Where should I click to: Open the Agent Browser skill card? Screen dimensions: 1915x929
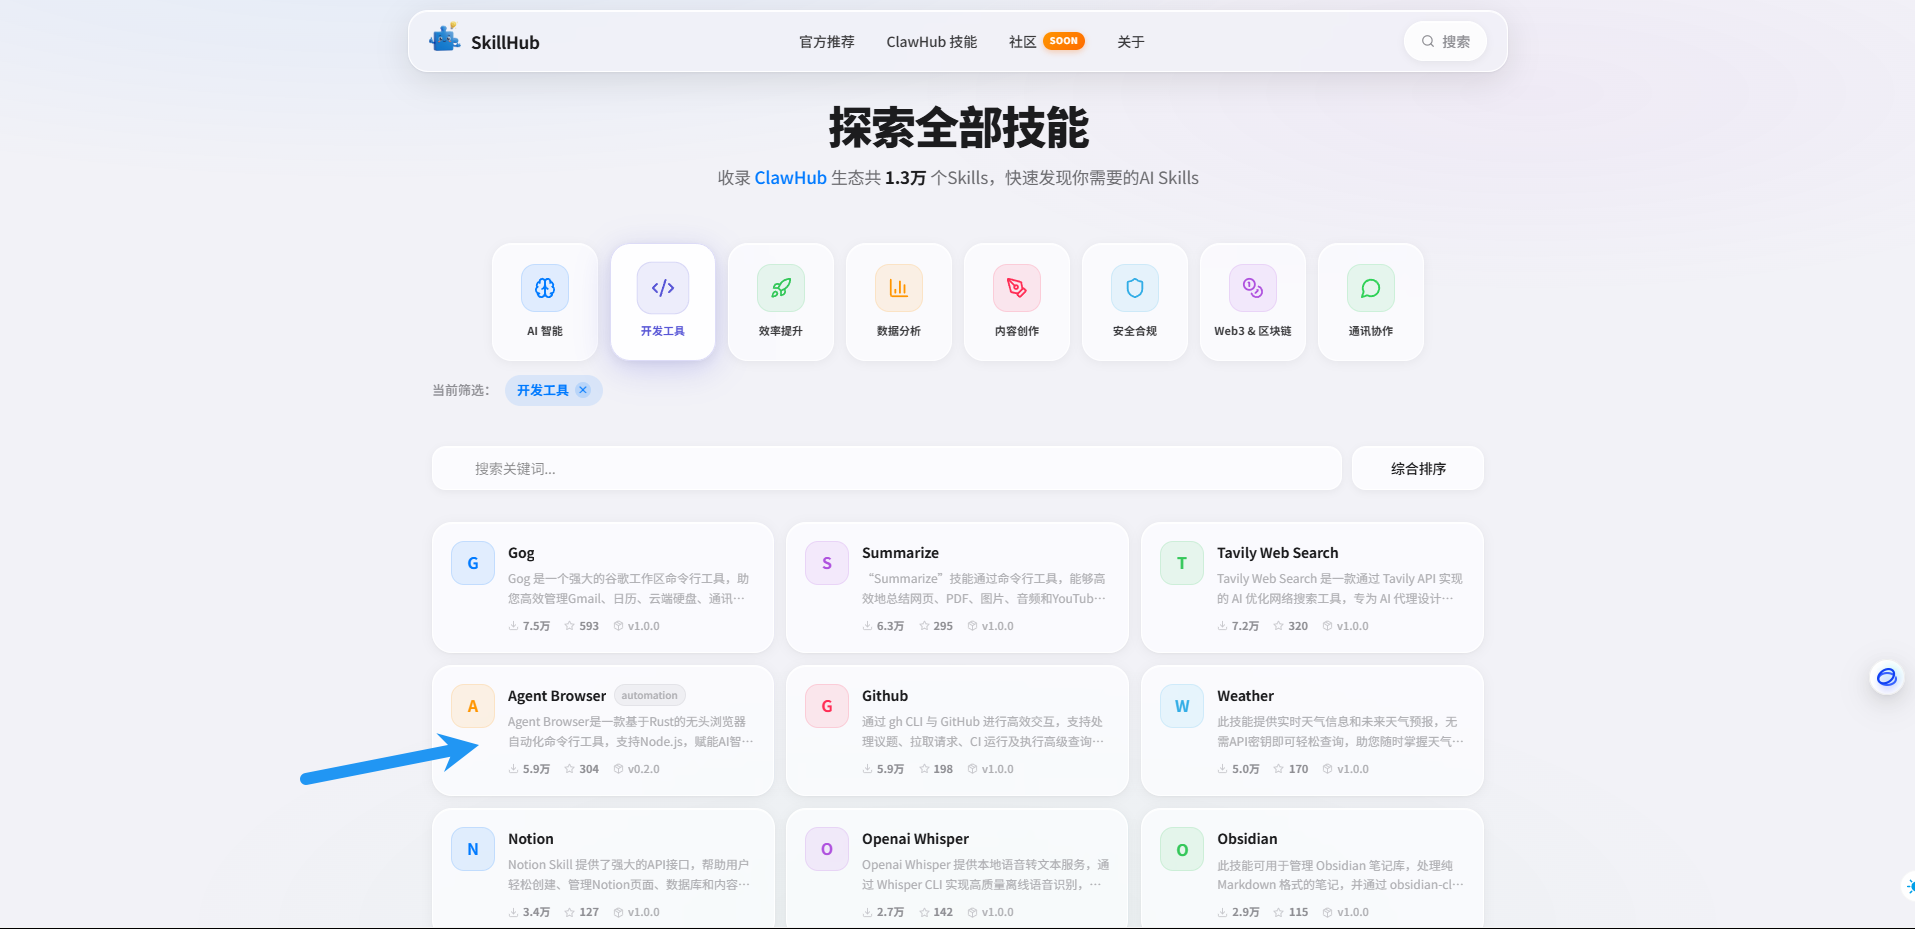(603, 730)
